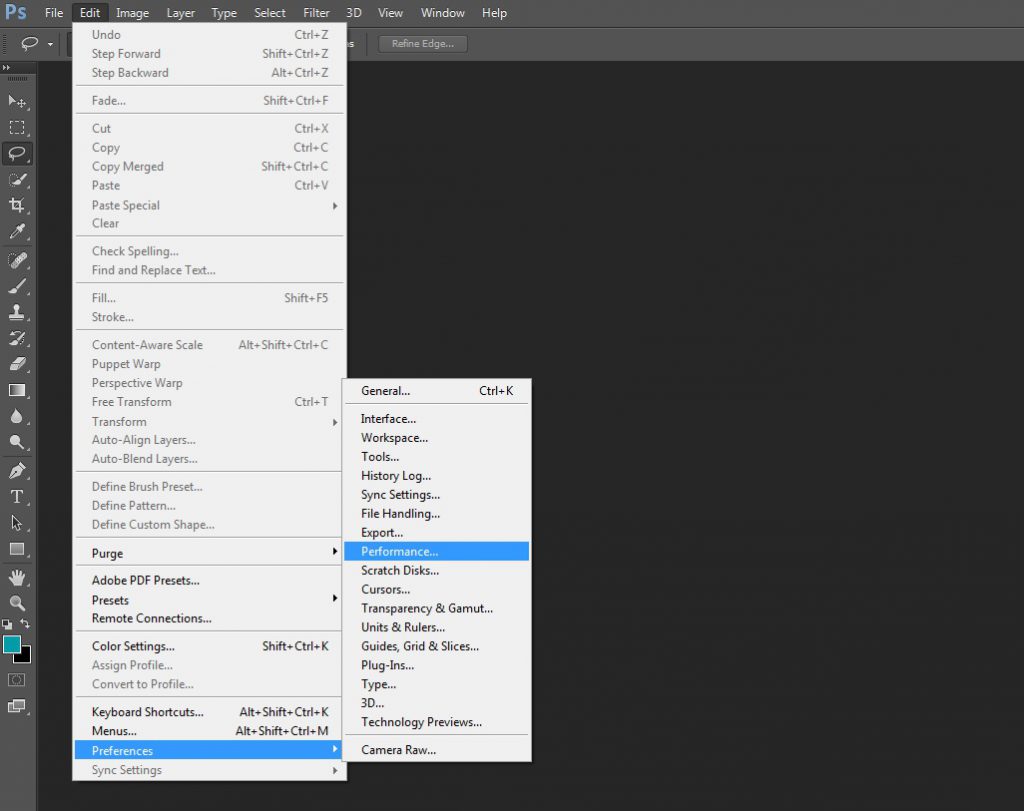Open the Filter menu
1024x811 pixels.
316,12
